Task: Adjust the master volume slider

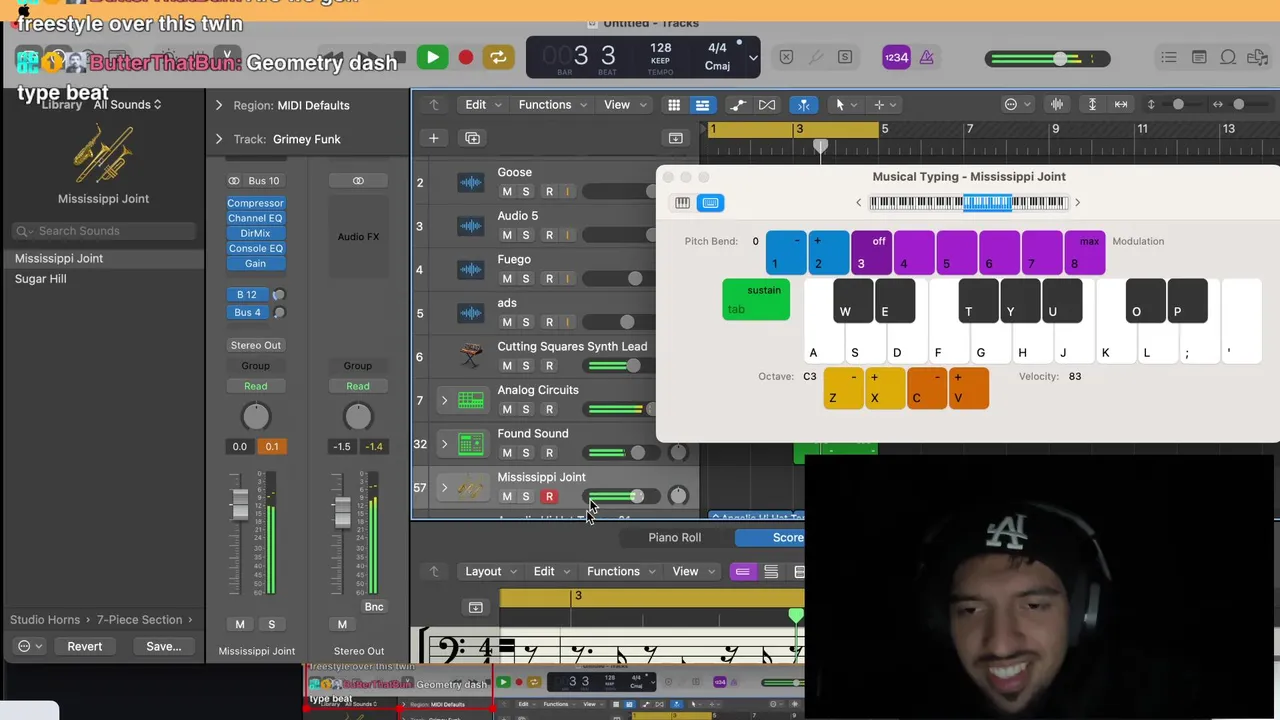Action: pyautogui.click(x=1047, y=59)
